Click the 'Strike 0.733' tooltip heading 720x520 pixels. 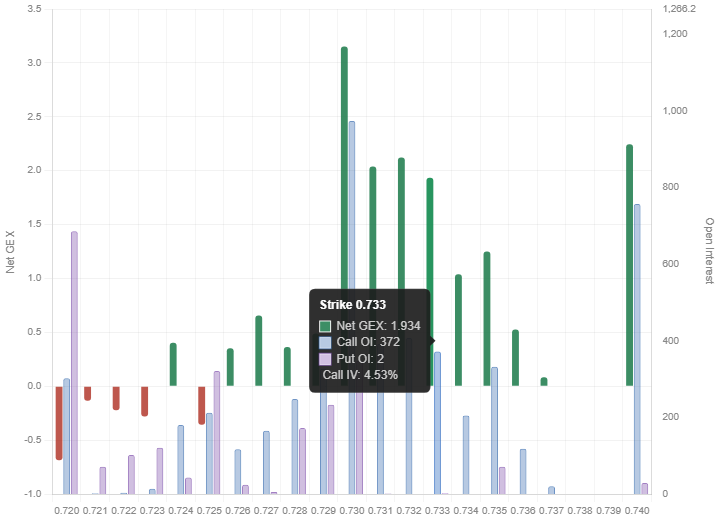[x=353, y=305]
